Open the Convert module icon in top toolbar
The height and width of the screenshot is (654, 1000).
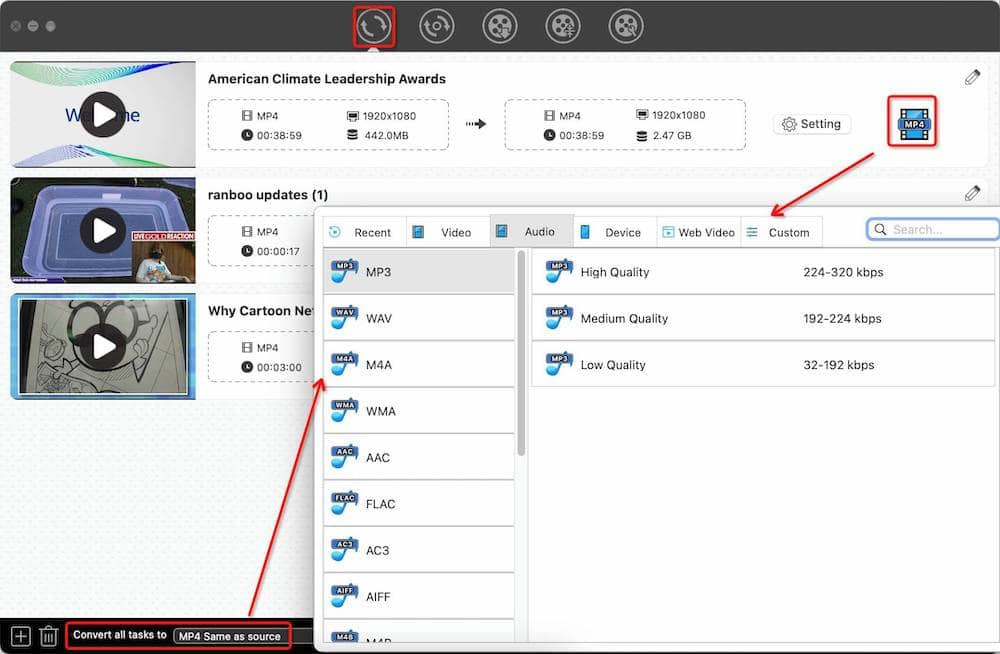374,26
